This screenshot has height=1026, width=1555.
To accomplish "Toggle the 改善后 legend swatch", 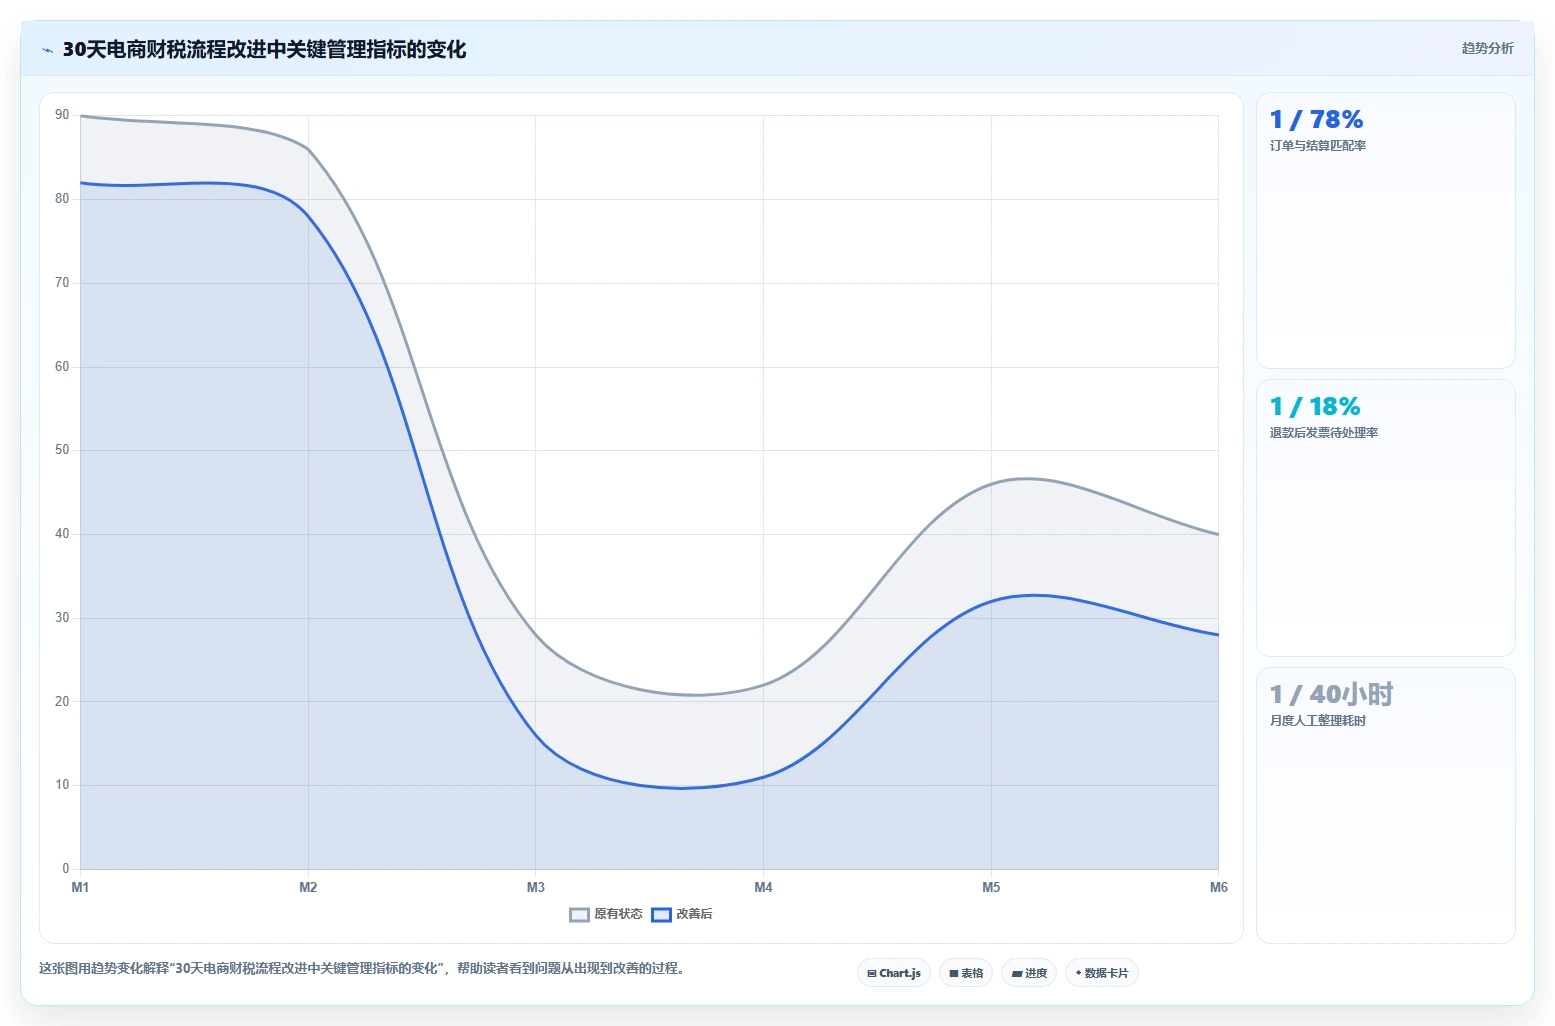I will 661,914.
